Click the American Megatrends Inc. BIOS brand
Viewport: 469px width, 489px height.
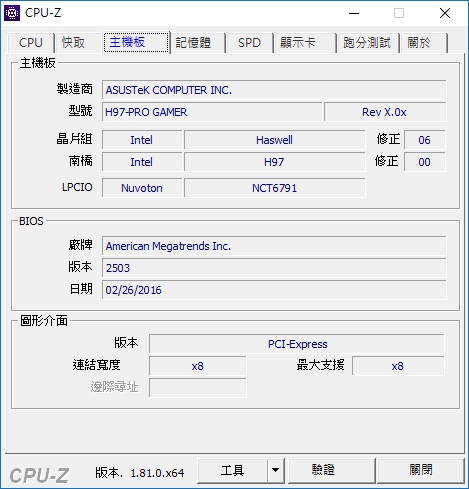pos(274,246)
